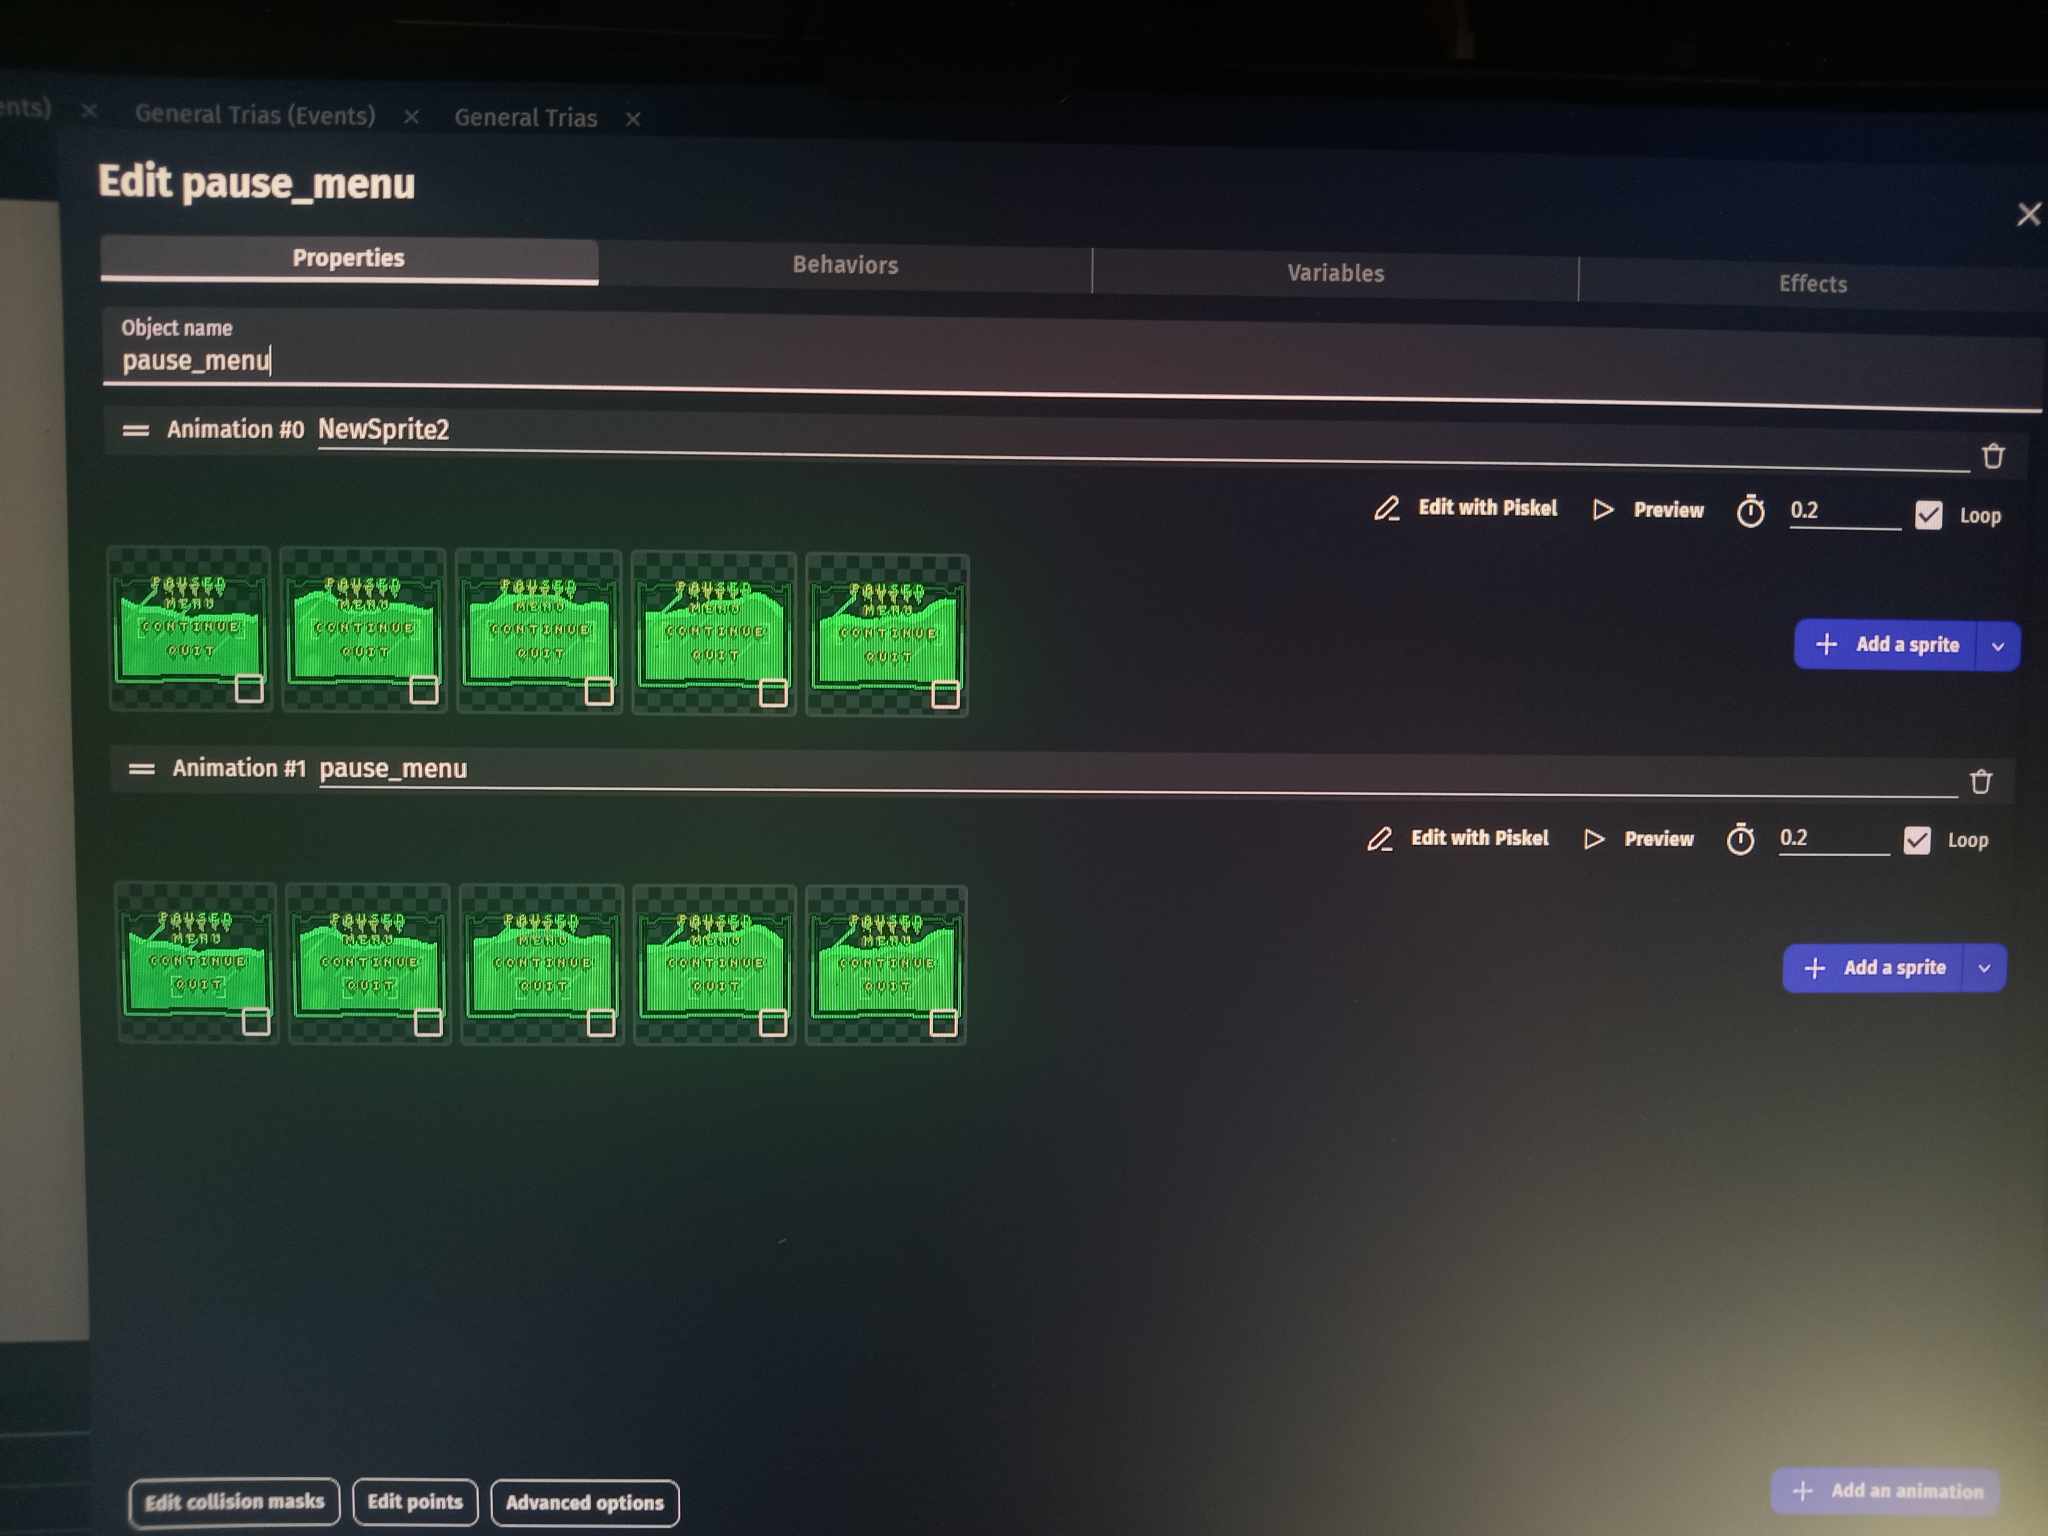Expand Add a sprite dropdown for Animation #1

tap(1985, 968)
